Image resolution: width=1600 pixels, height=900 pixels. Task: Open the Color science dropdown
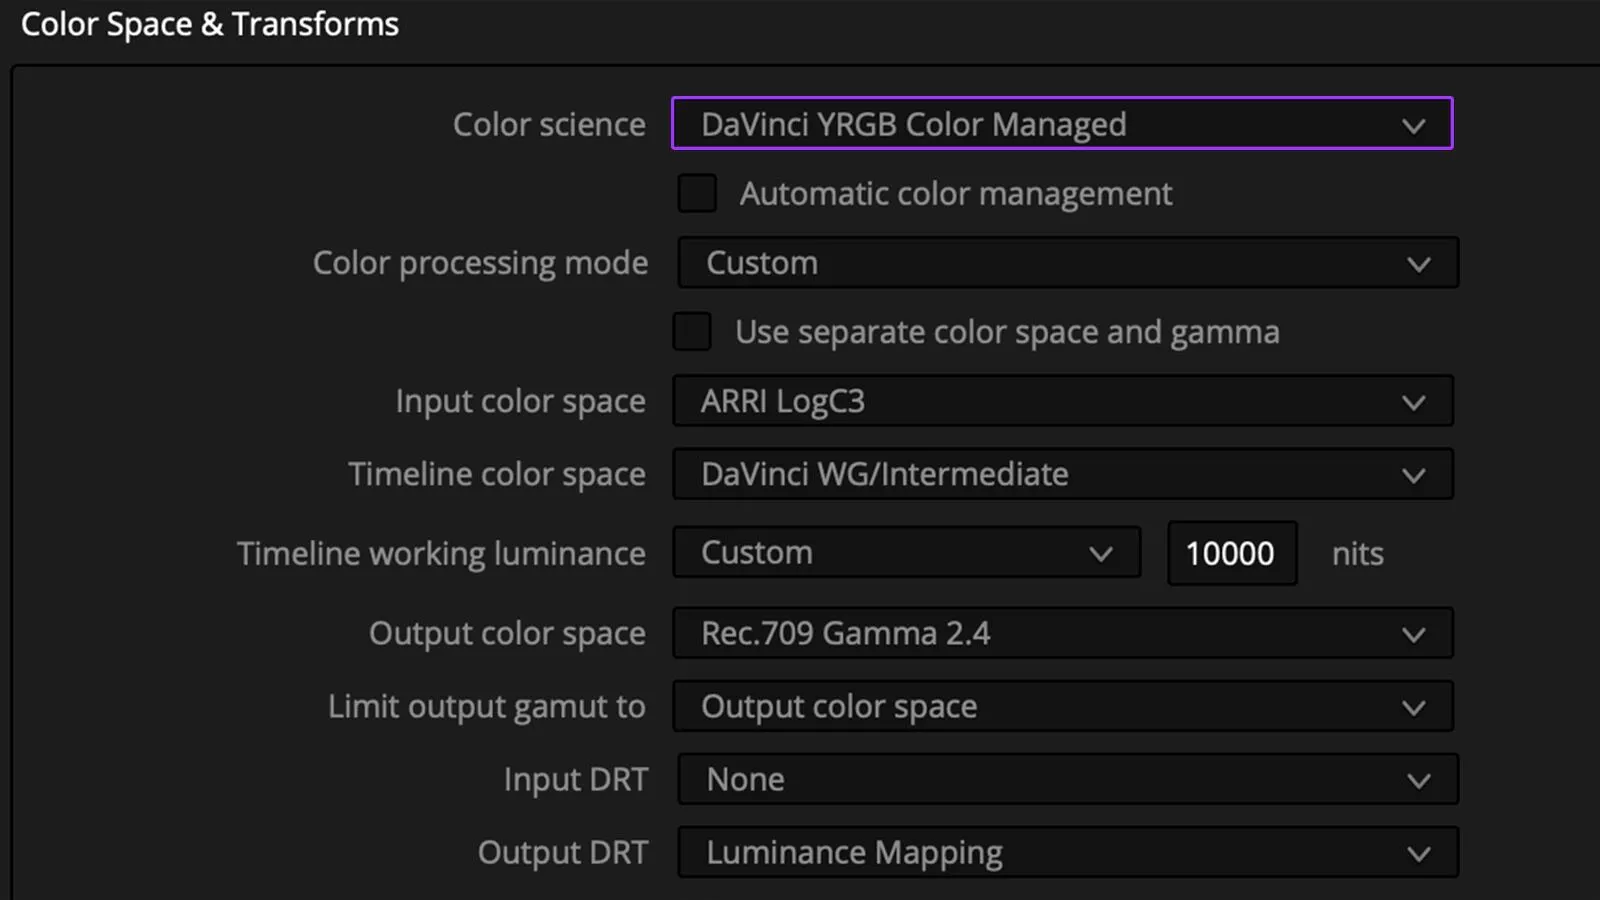[x=1062, y=124]
